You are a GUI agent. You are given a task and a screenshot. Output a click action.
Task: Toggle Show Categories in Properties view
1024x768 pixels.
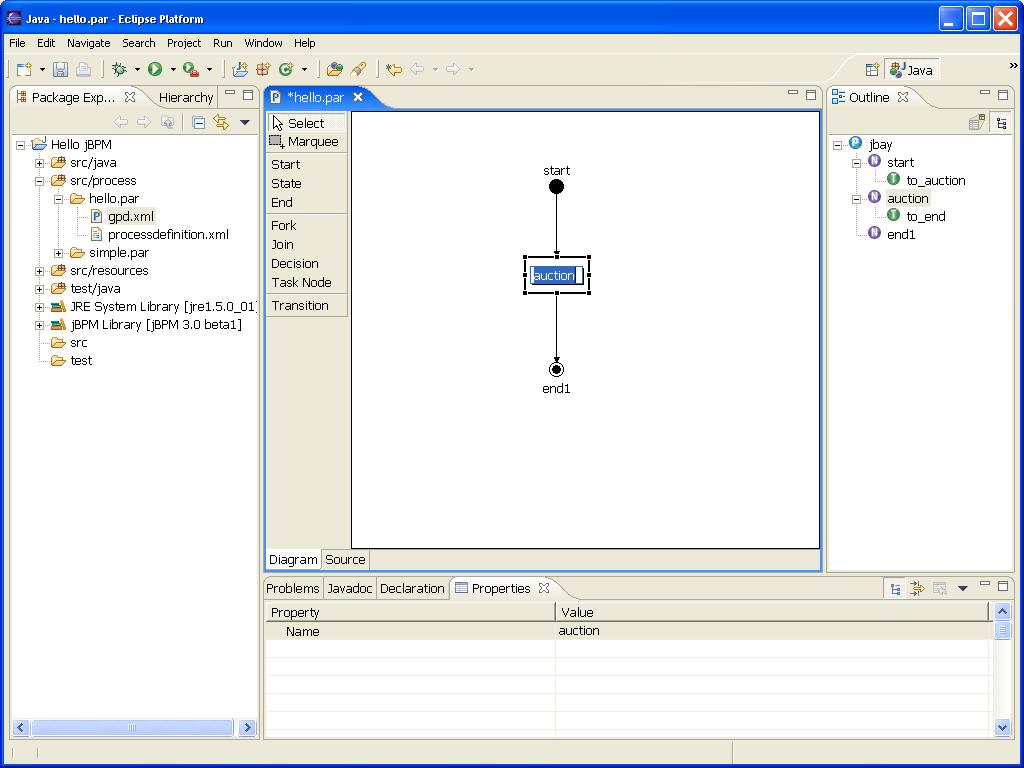point(895,589)
